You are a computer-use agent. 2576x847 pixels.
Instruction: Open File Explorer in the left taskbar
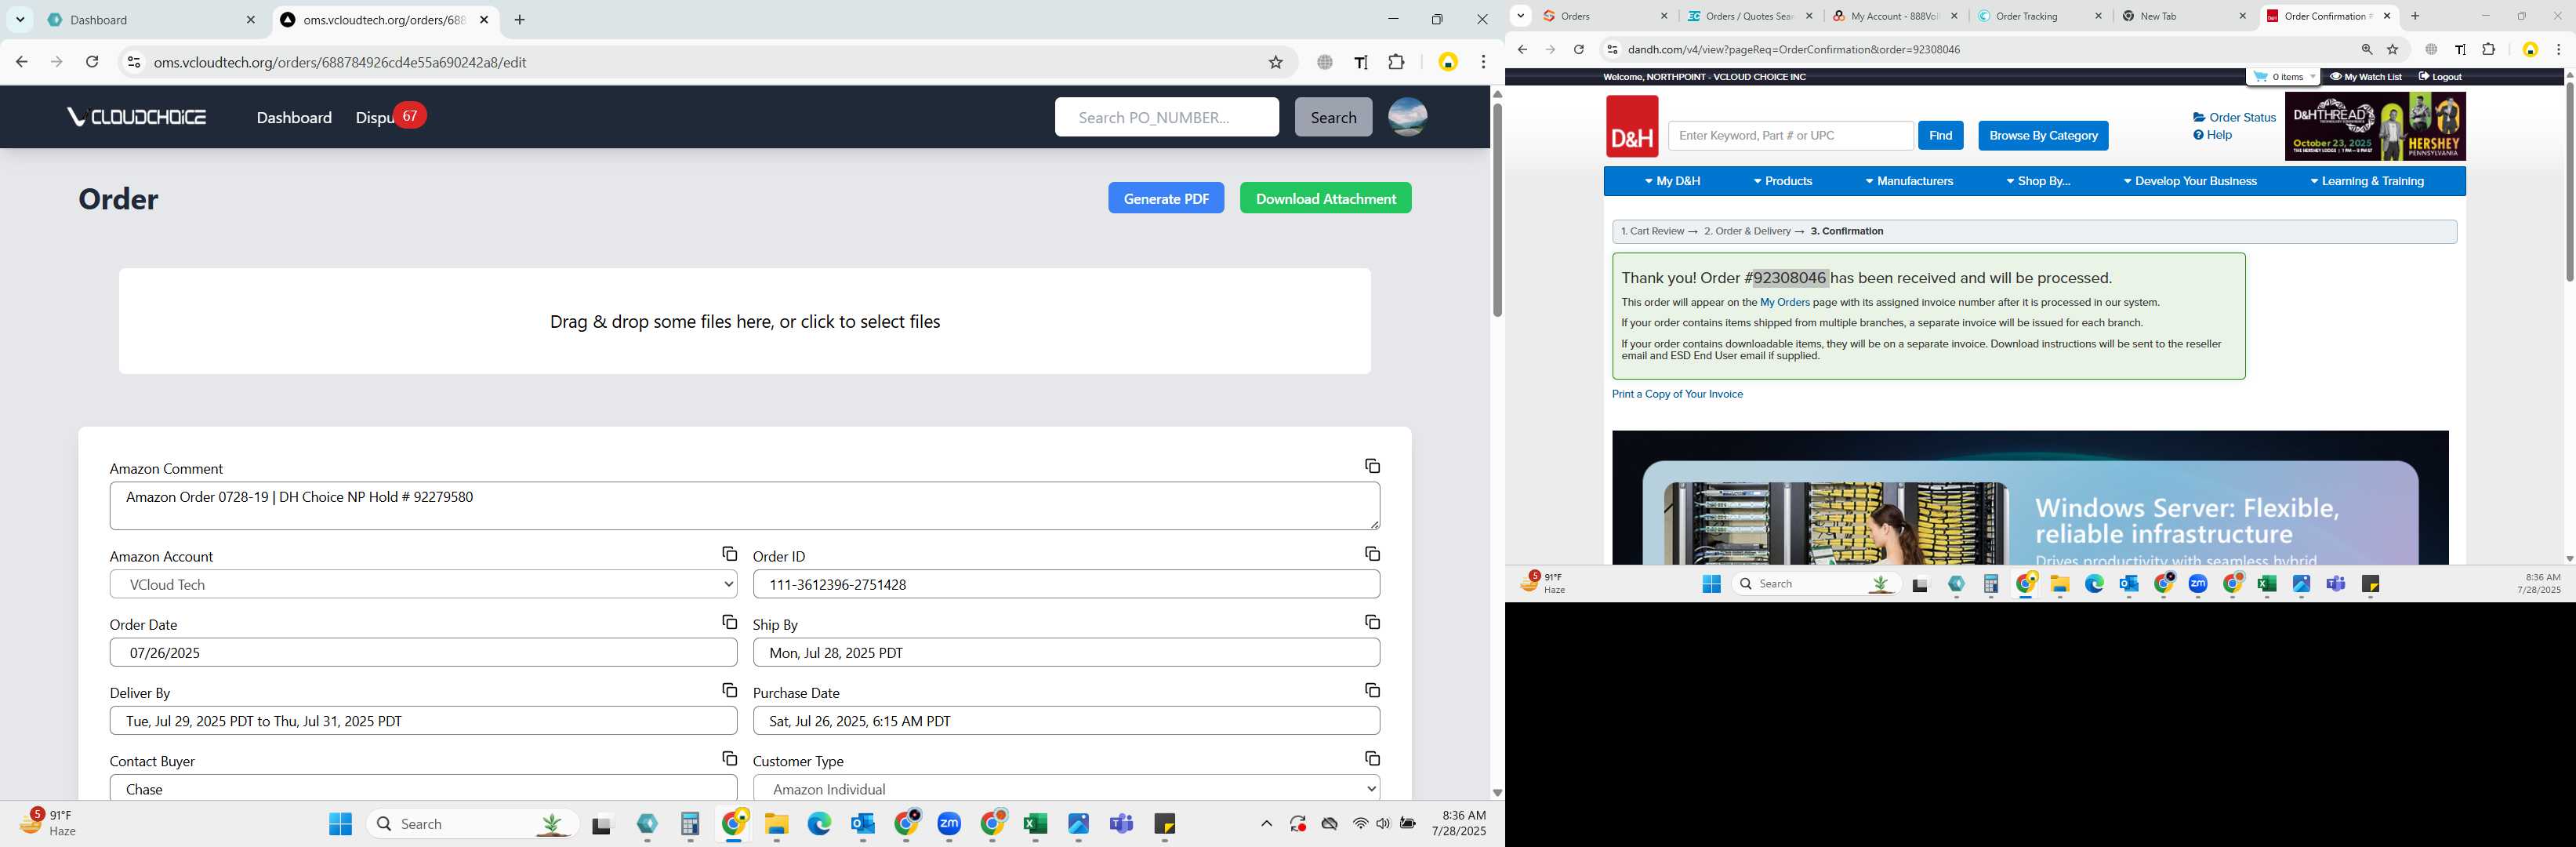(x=776, y=824)
